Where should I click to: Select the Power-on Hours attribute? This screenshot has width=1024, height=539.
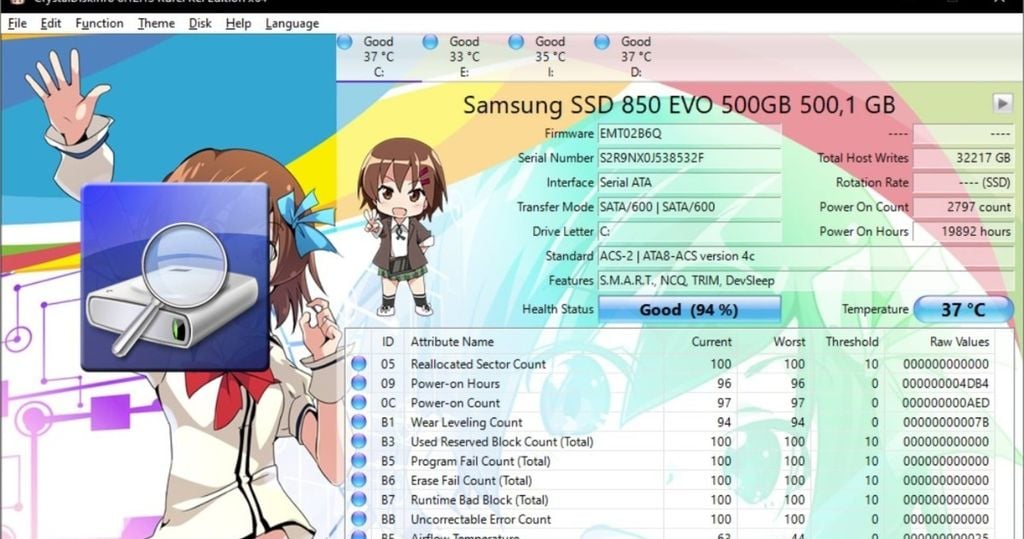455,384
